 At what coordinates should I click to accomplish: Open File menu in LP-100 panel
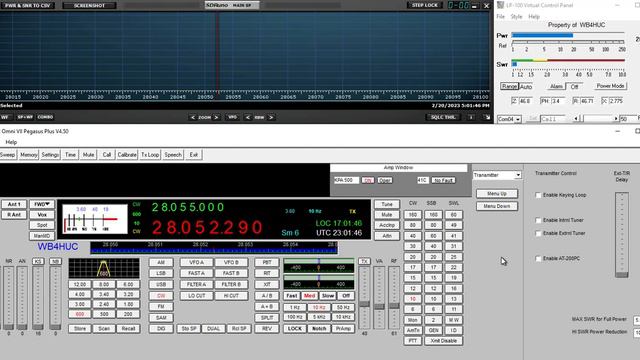500,17
